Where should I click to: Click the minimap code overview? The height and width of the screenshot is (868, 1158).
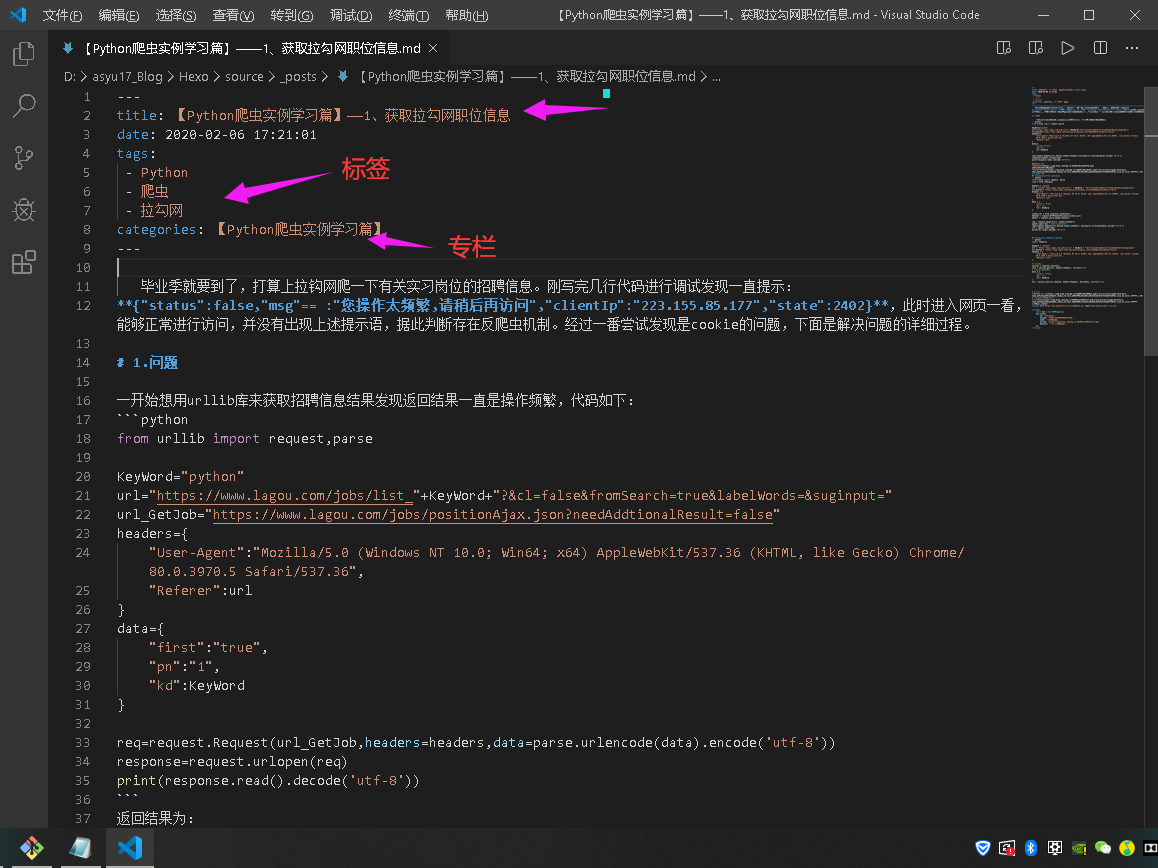tap(1087, 207)
